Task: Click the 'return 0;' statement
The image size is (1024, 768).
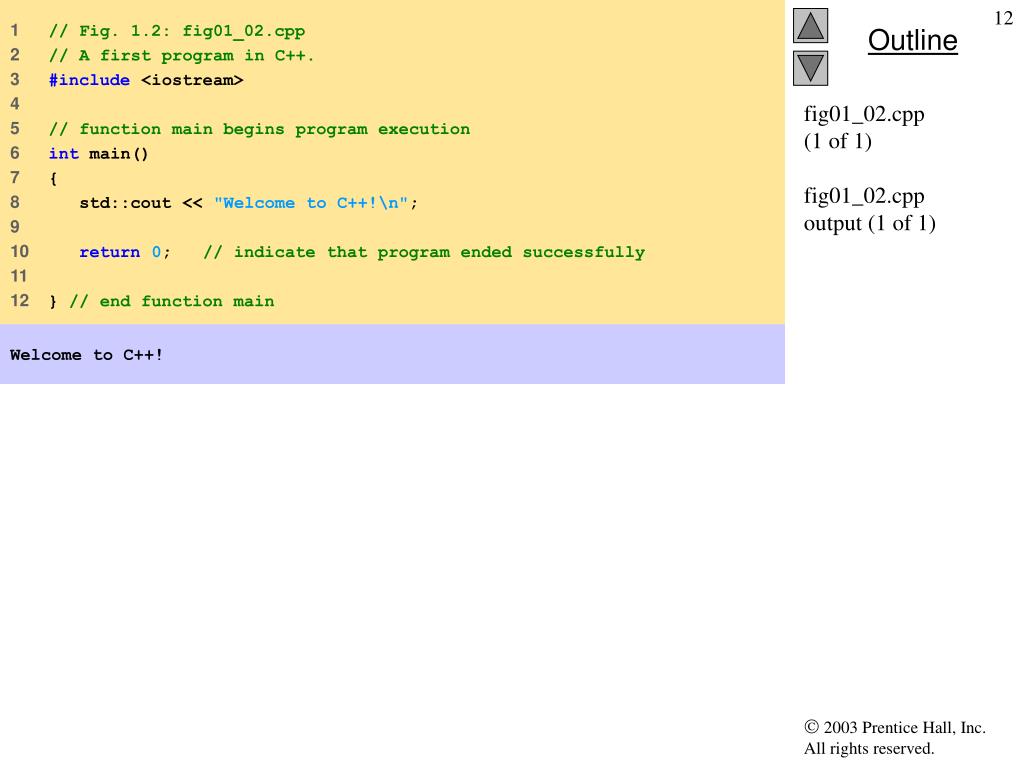Action: (125, 252)
